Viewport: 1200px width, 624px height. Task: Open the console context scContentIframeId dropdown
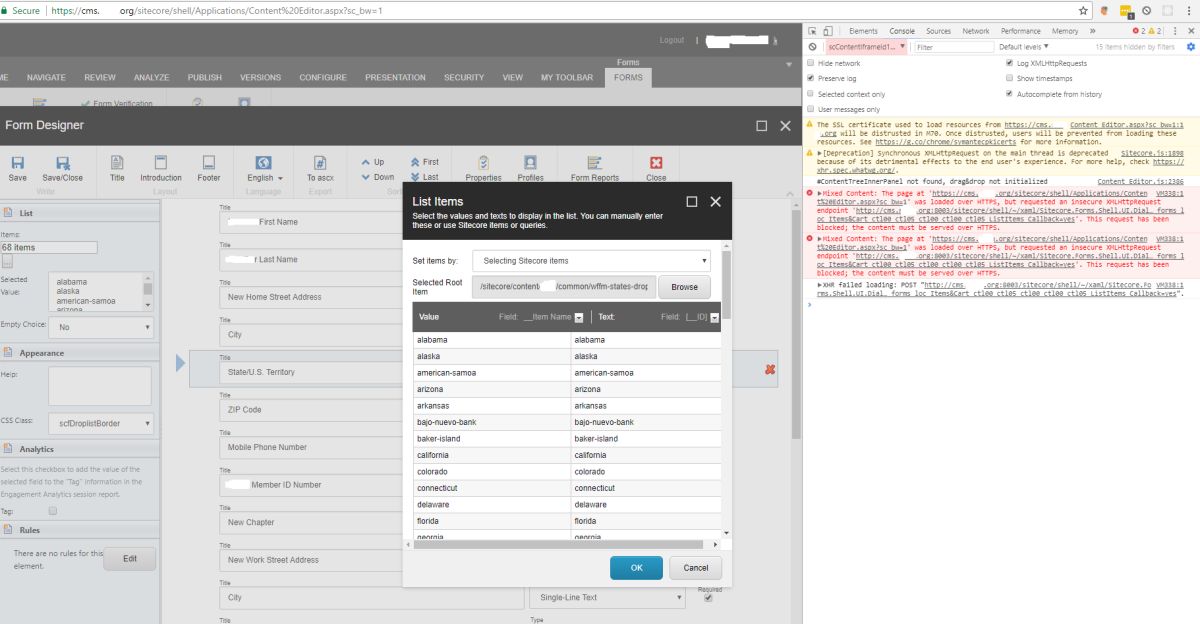pyautogui.click(x=866, y=47)
